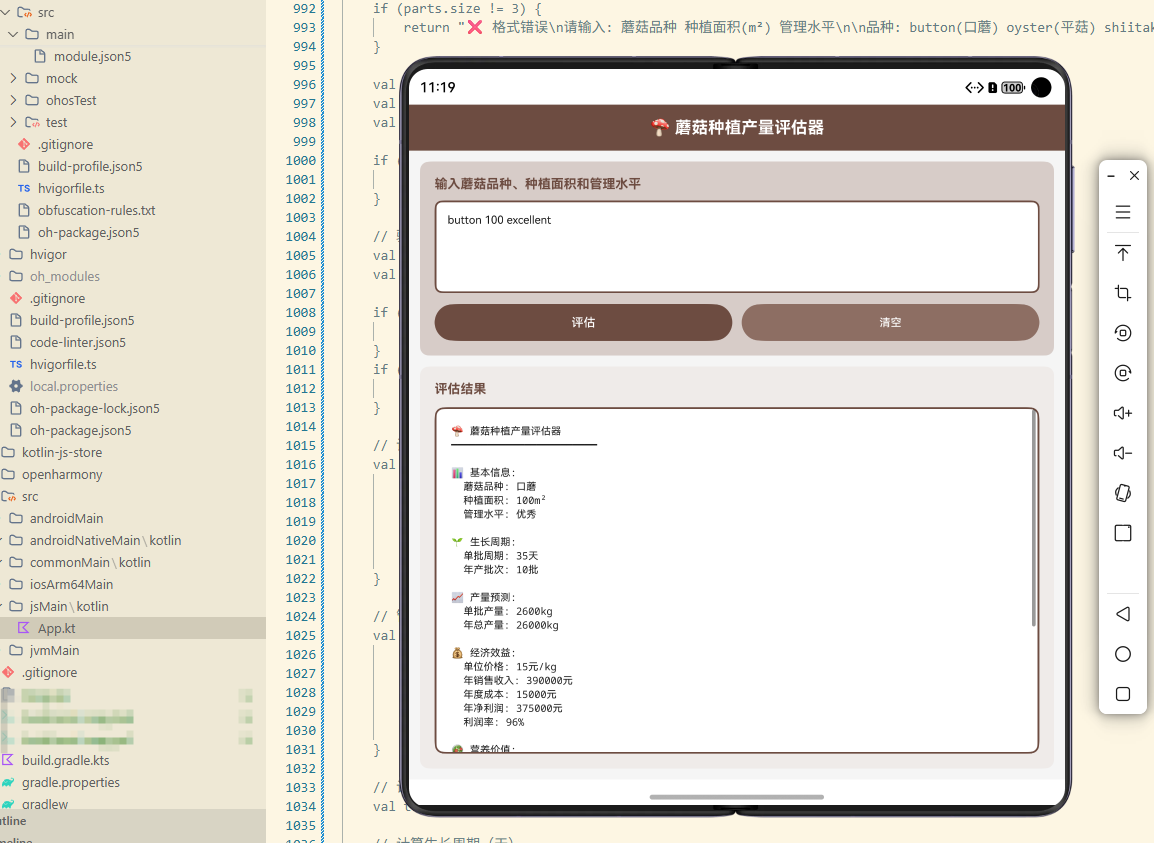Click the fold device icon in emulator toolbar
1154x843 pixels.
(x=1122, y=493)
